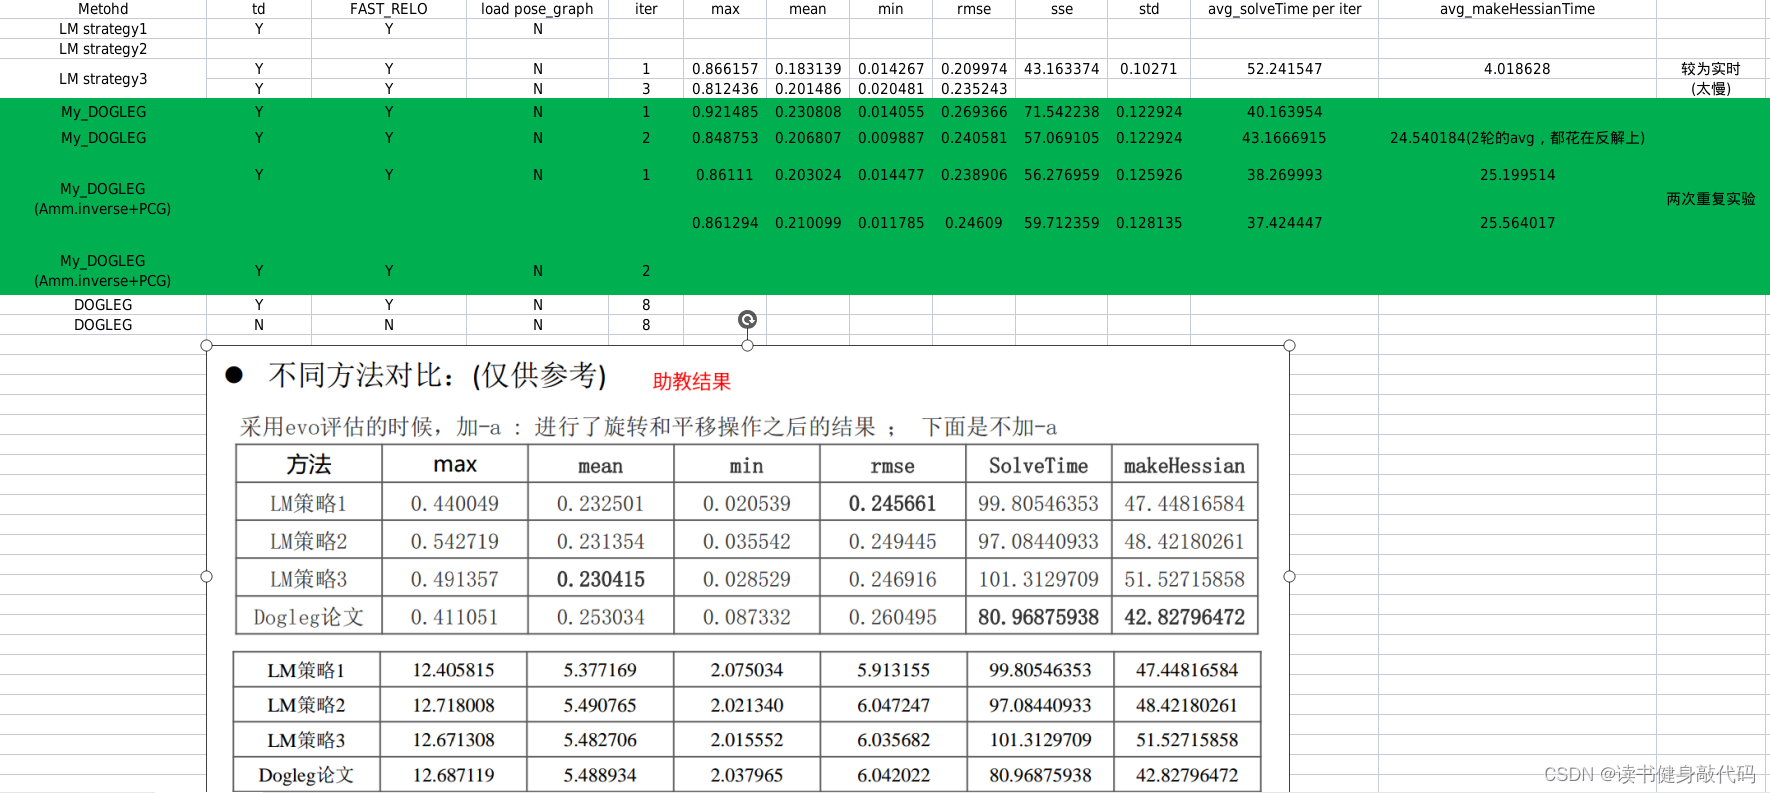The image size is (1770, 793).
Task: Select the cell with value 71.542238
Action: click(1061, 112)
